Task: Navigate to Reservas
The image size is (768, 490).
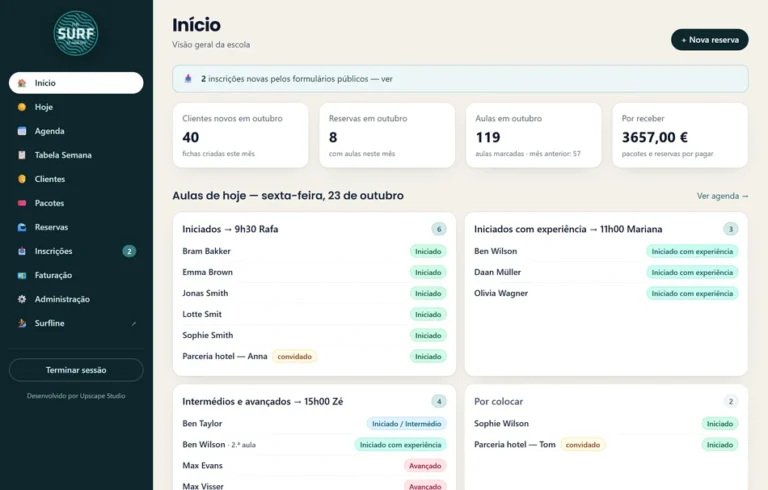Action: [76, 227]
